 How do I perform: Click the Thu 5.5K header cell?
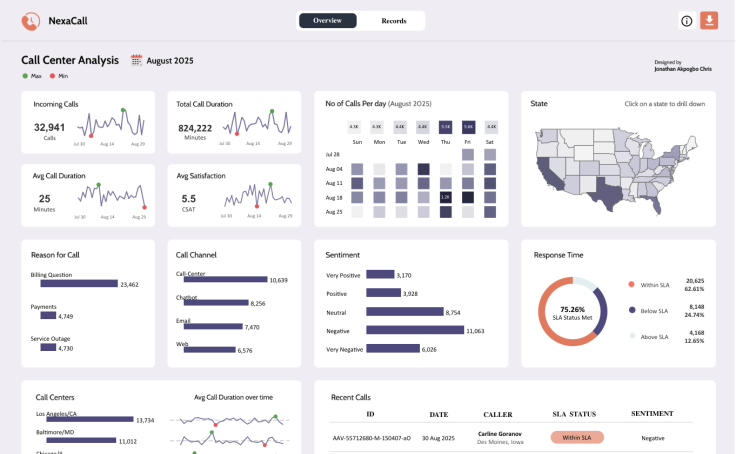[445, 127]
